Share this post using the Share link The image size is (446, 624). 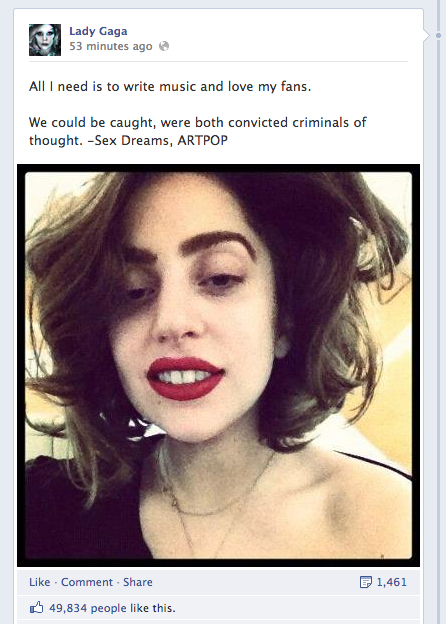tap(138, 582)
